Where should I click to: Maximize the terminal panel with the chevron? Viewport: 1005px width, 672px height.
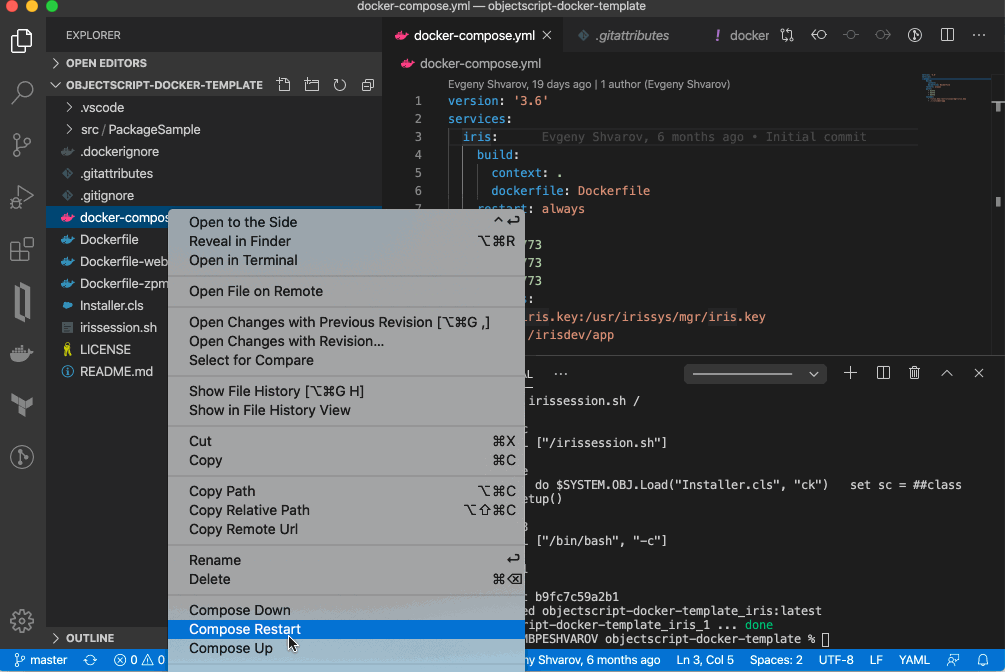point(947,372)
